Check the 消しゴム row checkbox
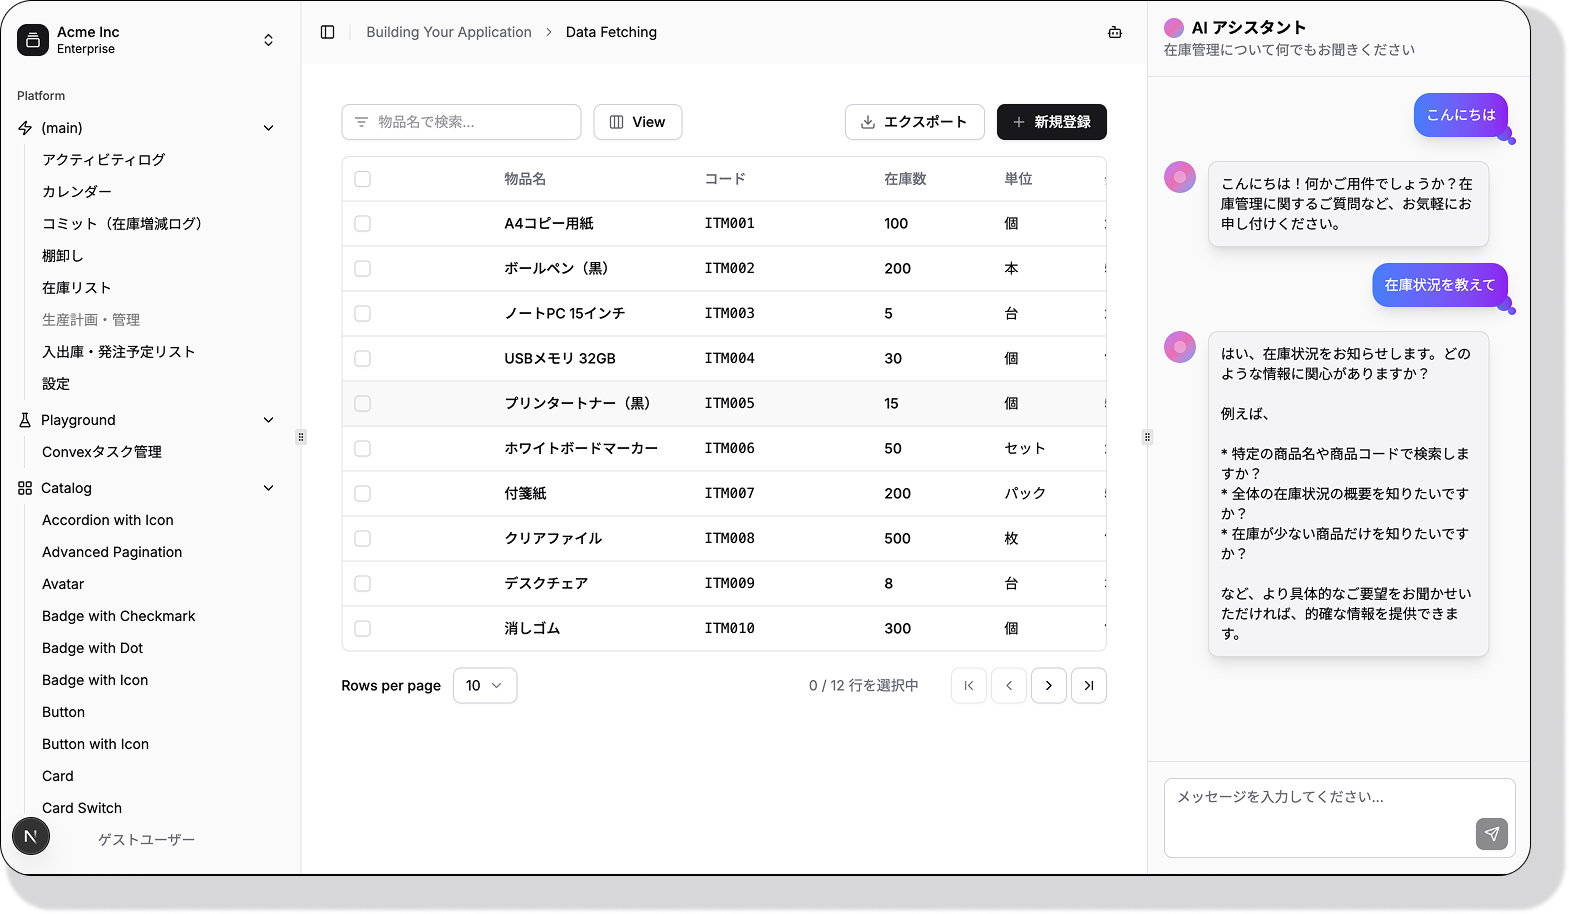Viewport: 1569px width, 914px height. (x=362, y=629)
